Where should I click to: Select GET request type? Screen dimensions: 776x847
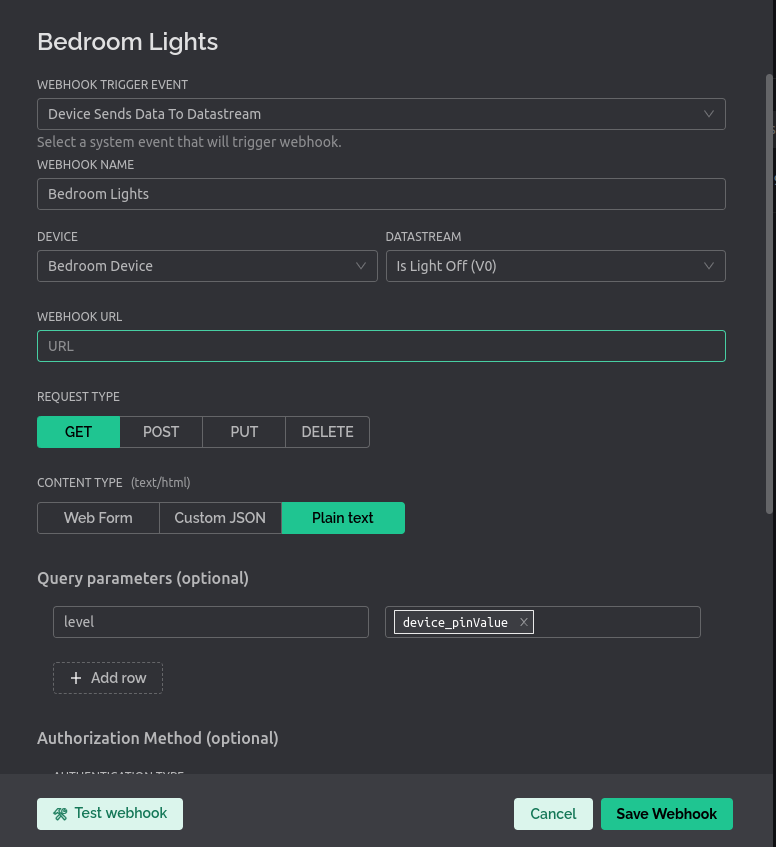78,432
